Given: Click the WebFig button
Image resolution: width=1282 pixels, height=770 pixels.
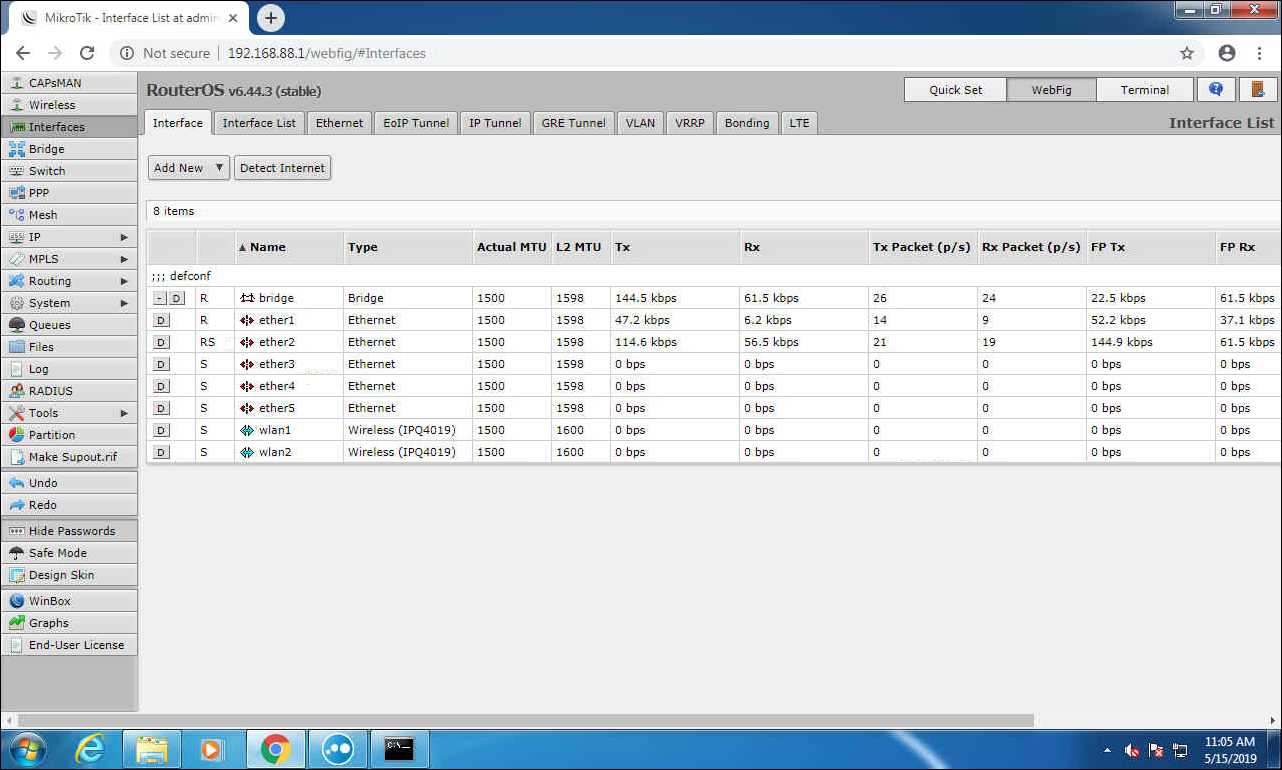Looking at the screenshot, I should (x=1051, y=89).
